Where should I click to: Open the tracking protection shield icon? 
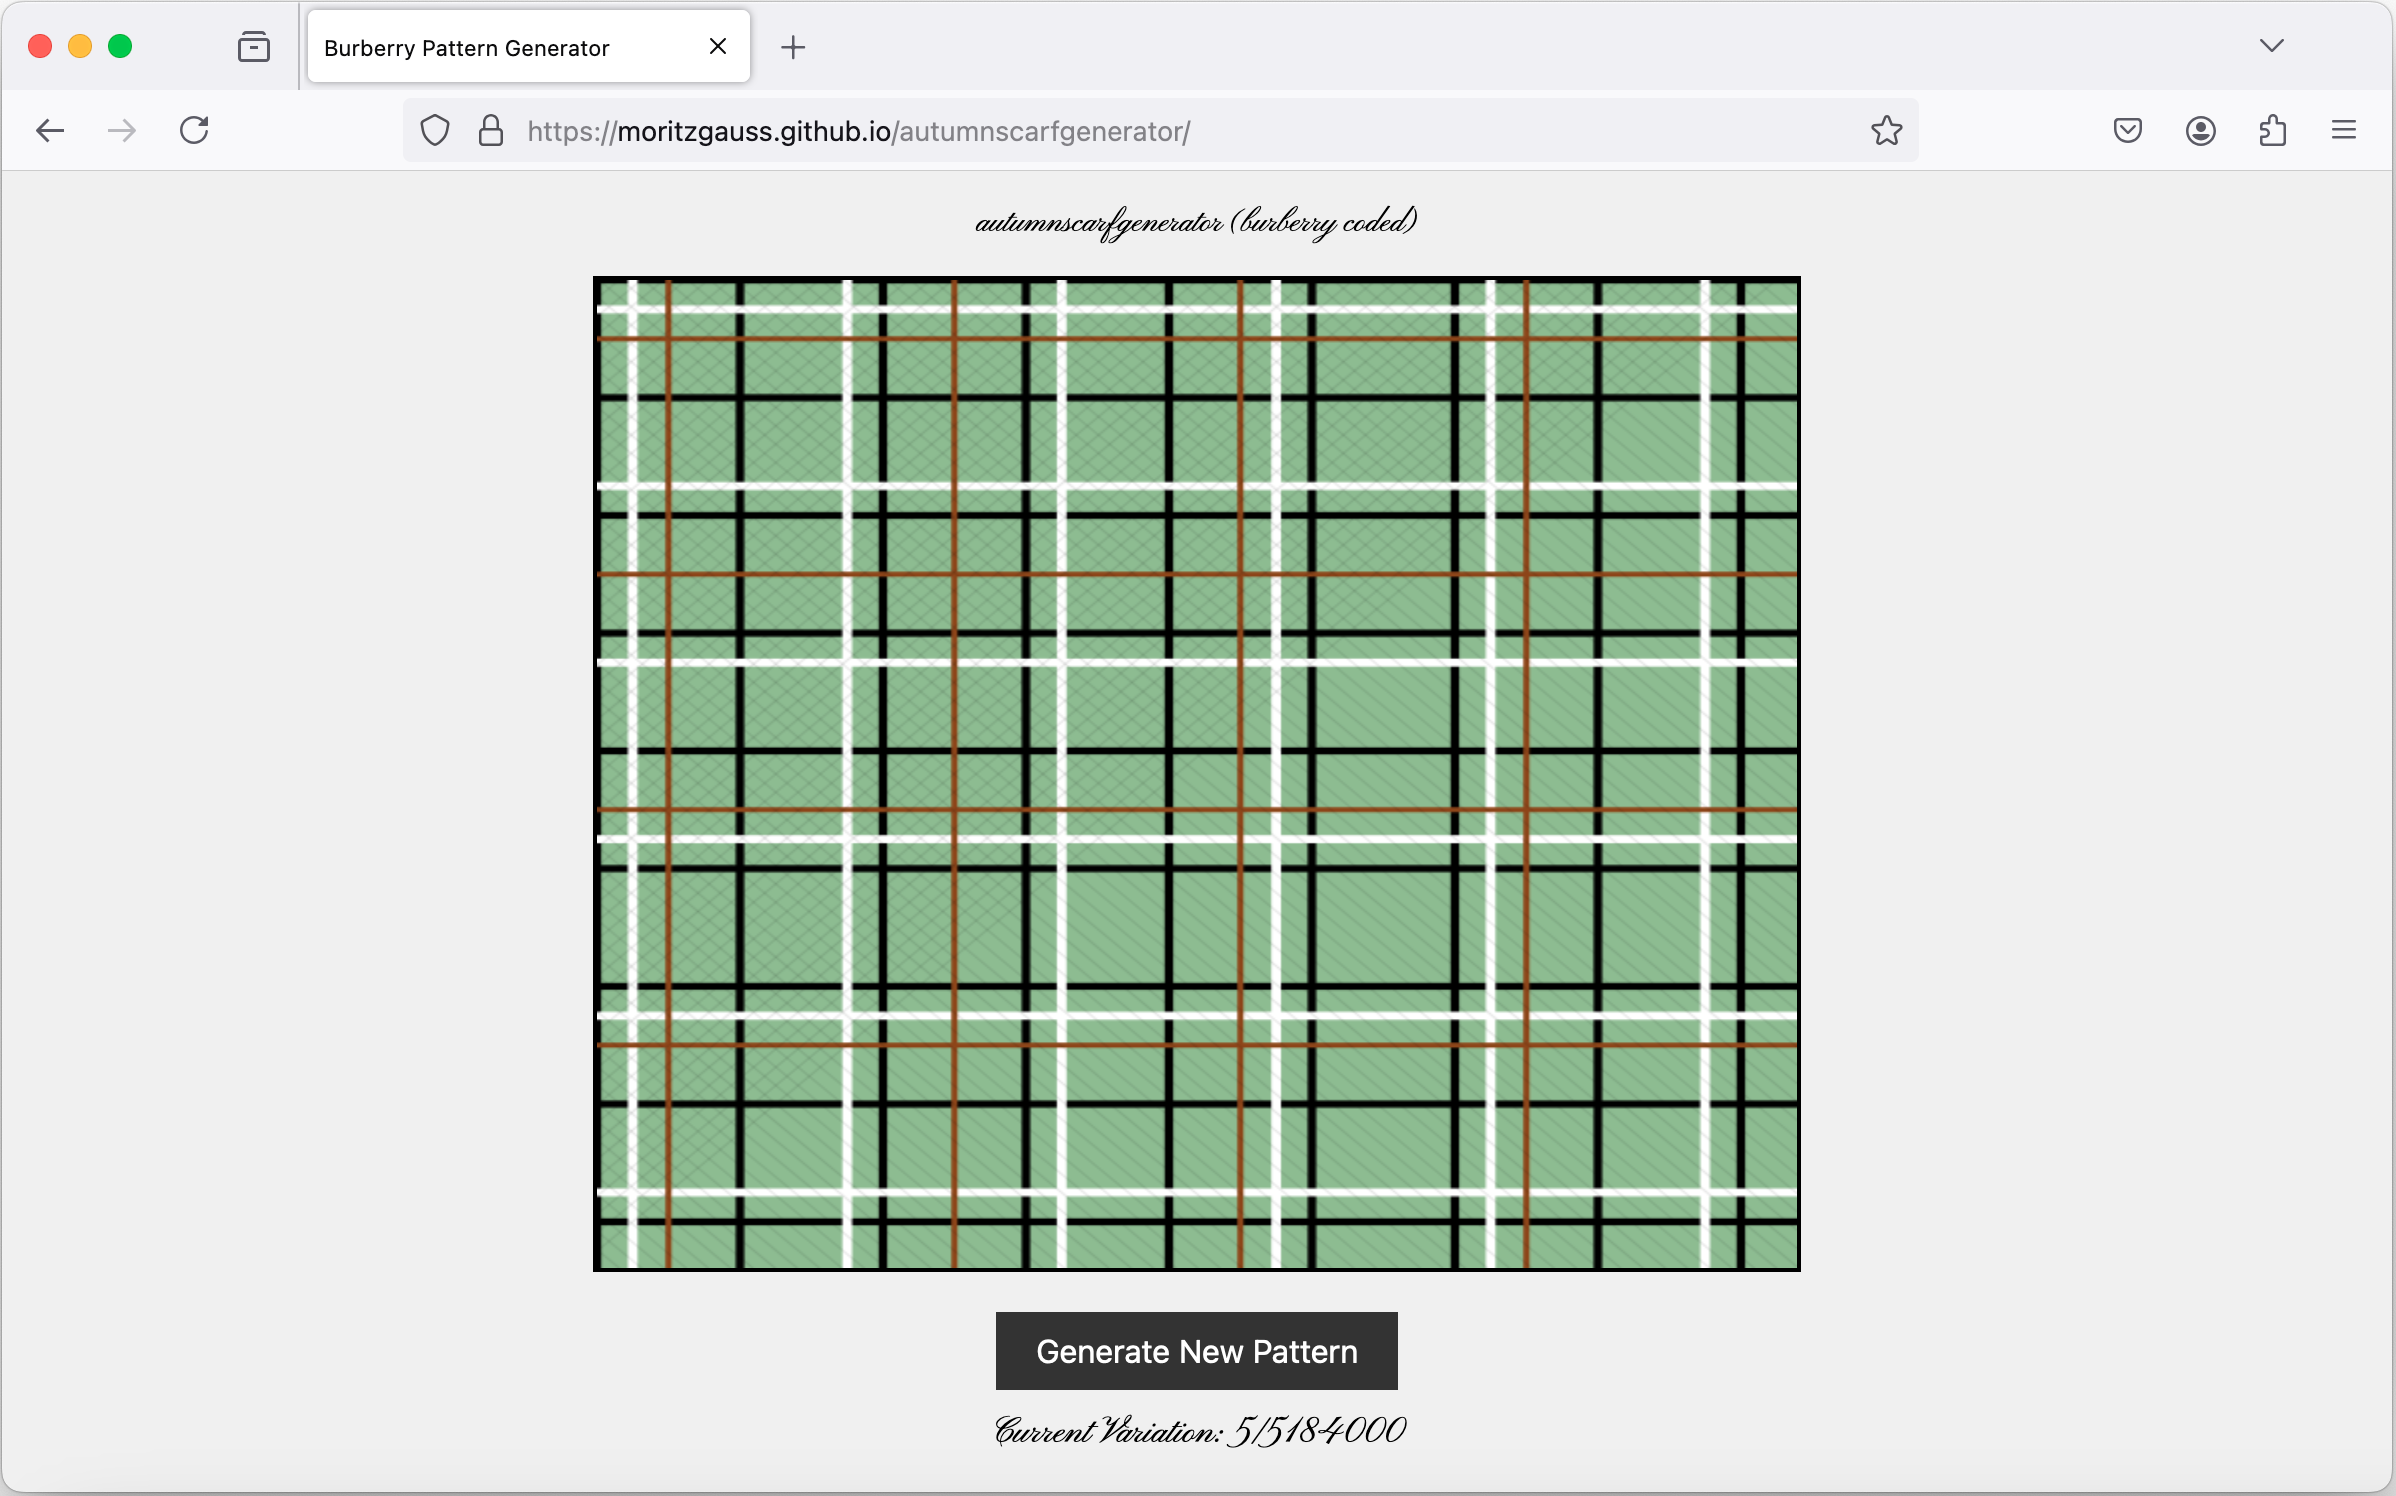(435, 131)
